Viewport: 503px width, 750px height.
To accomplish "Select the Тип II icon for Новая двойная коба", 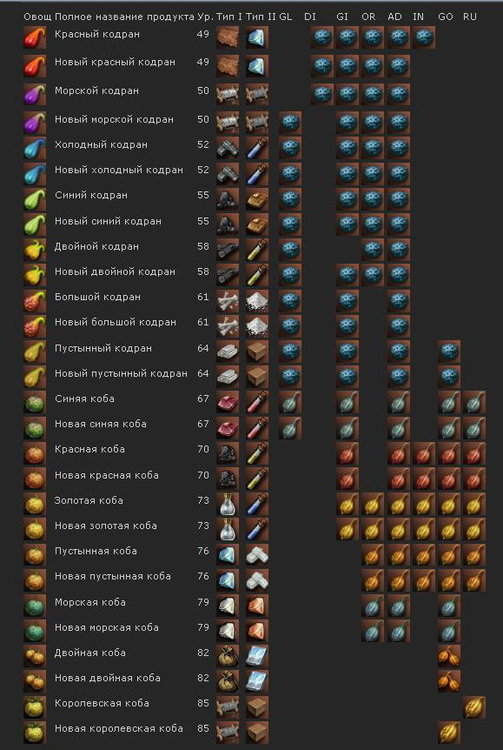I will point(257,682).
